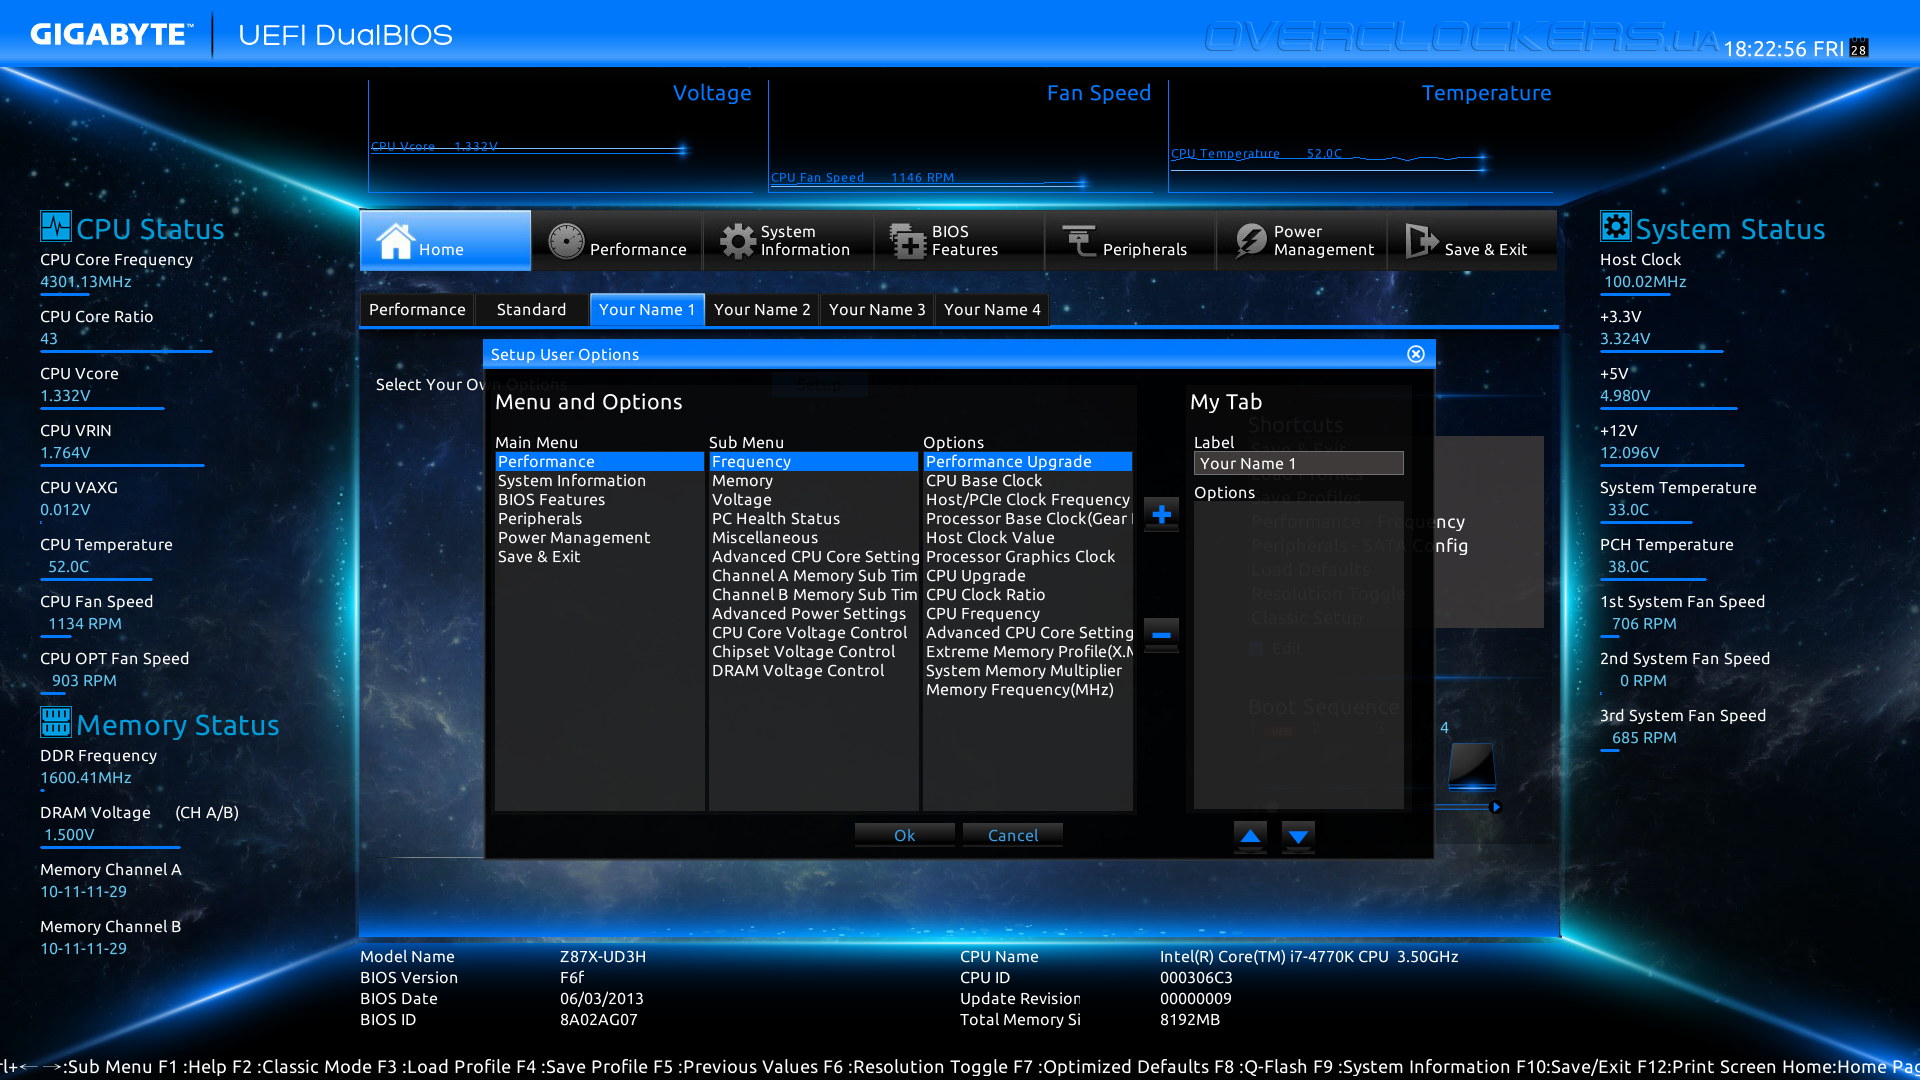Add selected option with plus button

1161,515
